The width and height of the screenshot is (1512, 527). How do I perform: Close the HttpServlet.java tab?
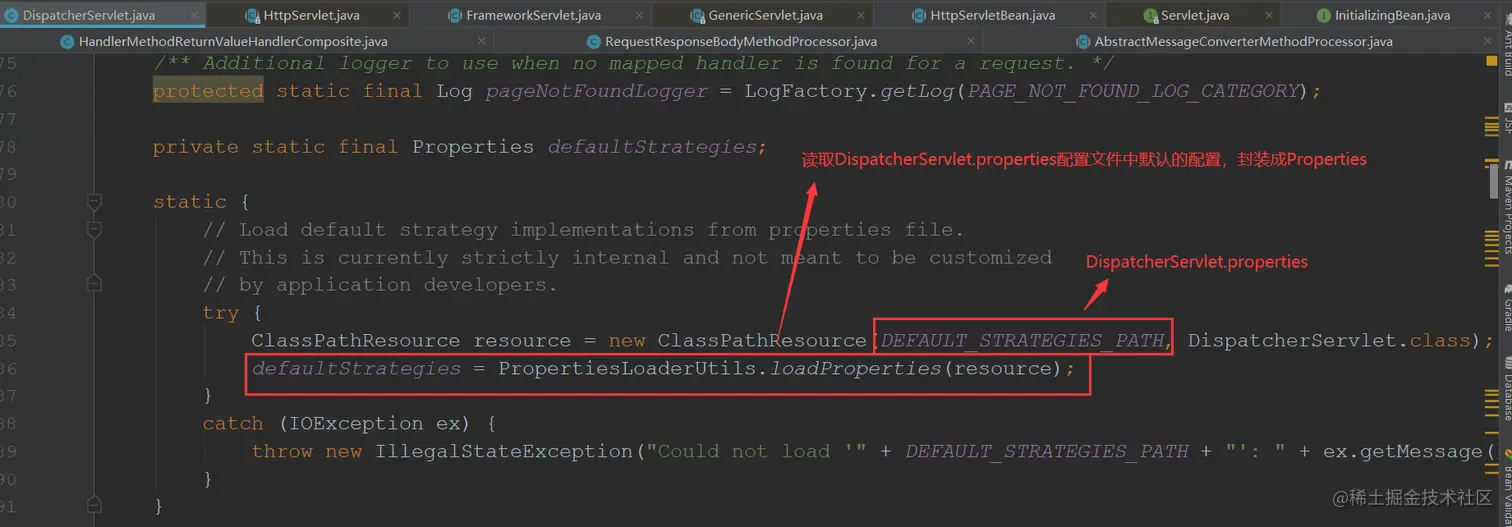398,16
